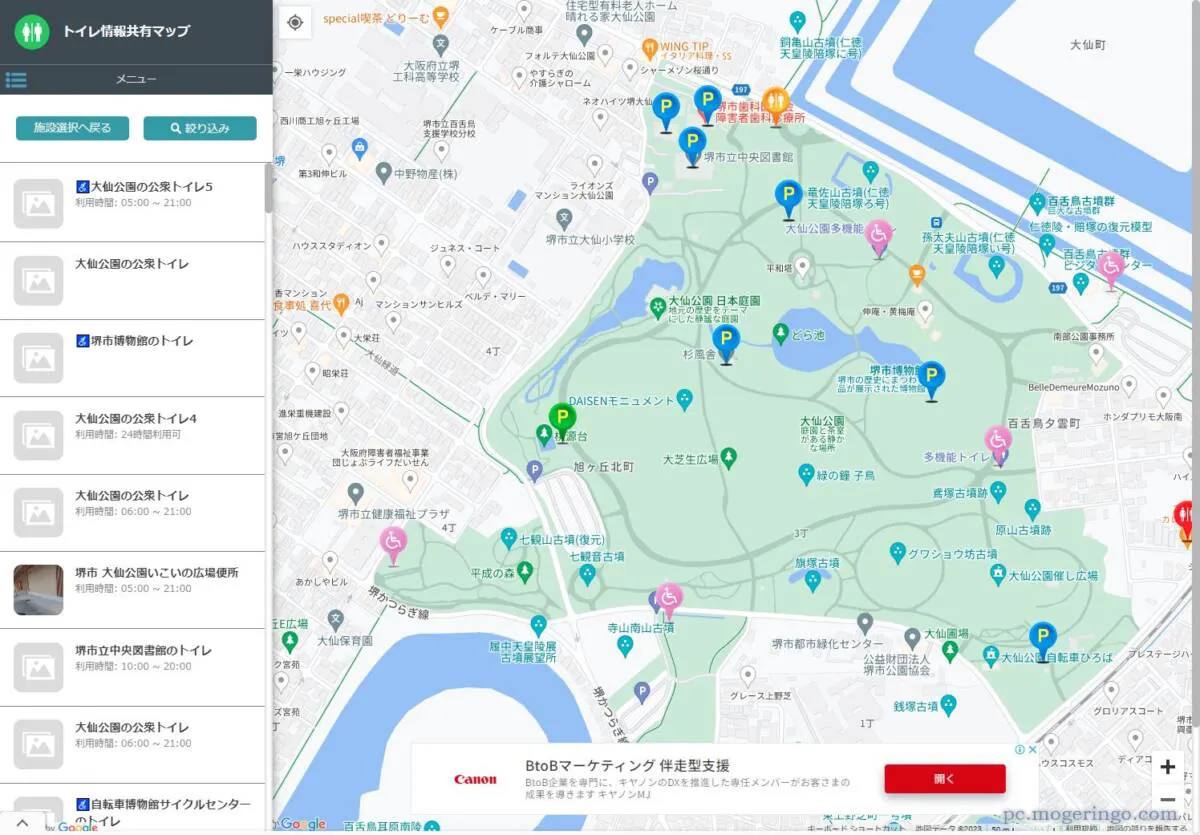Open the メニュー header
The image size is (1200, 835).
(136, 80)
